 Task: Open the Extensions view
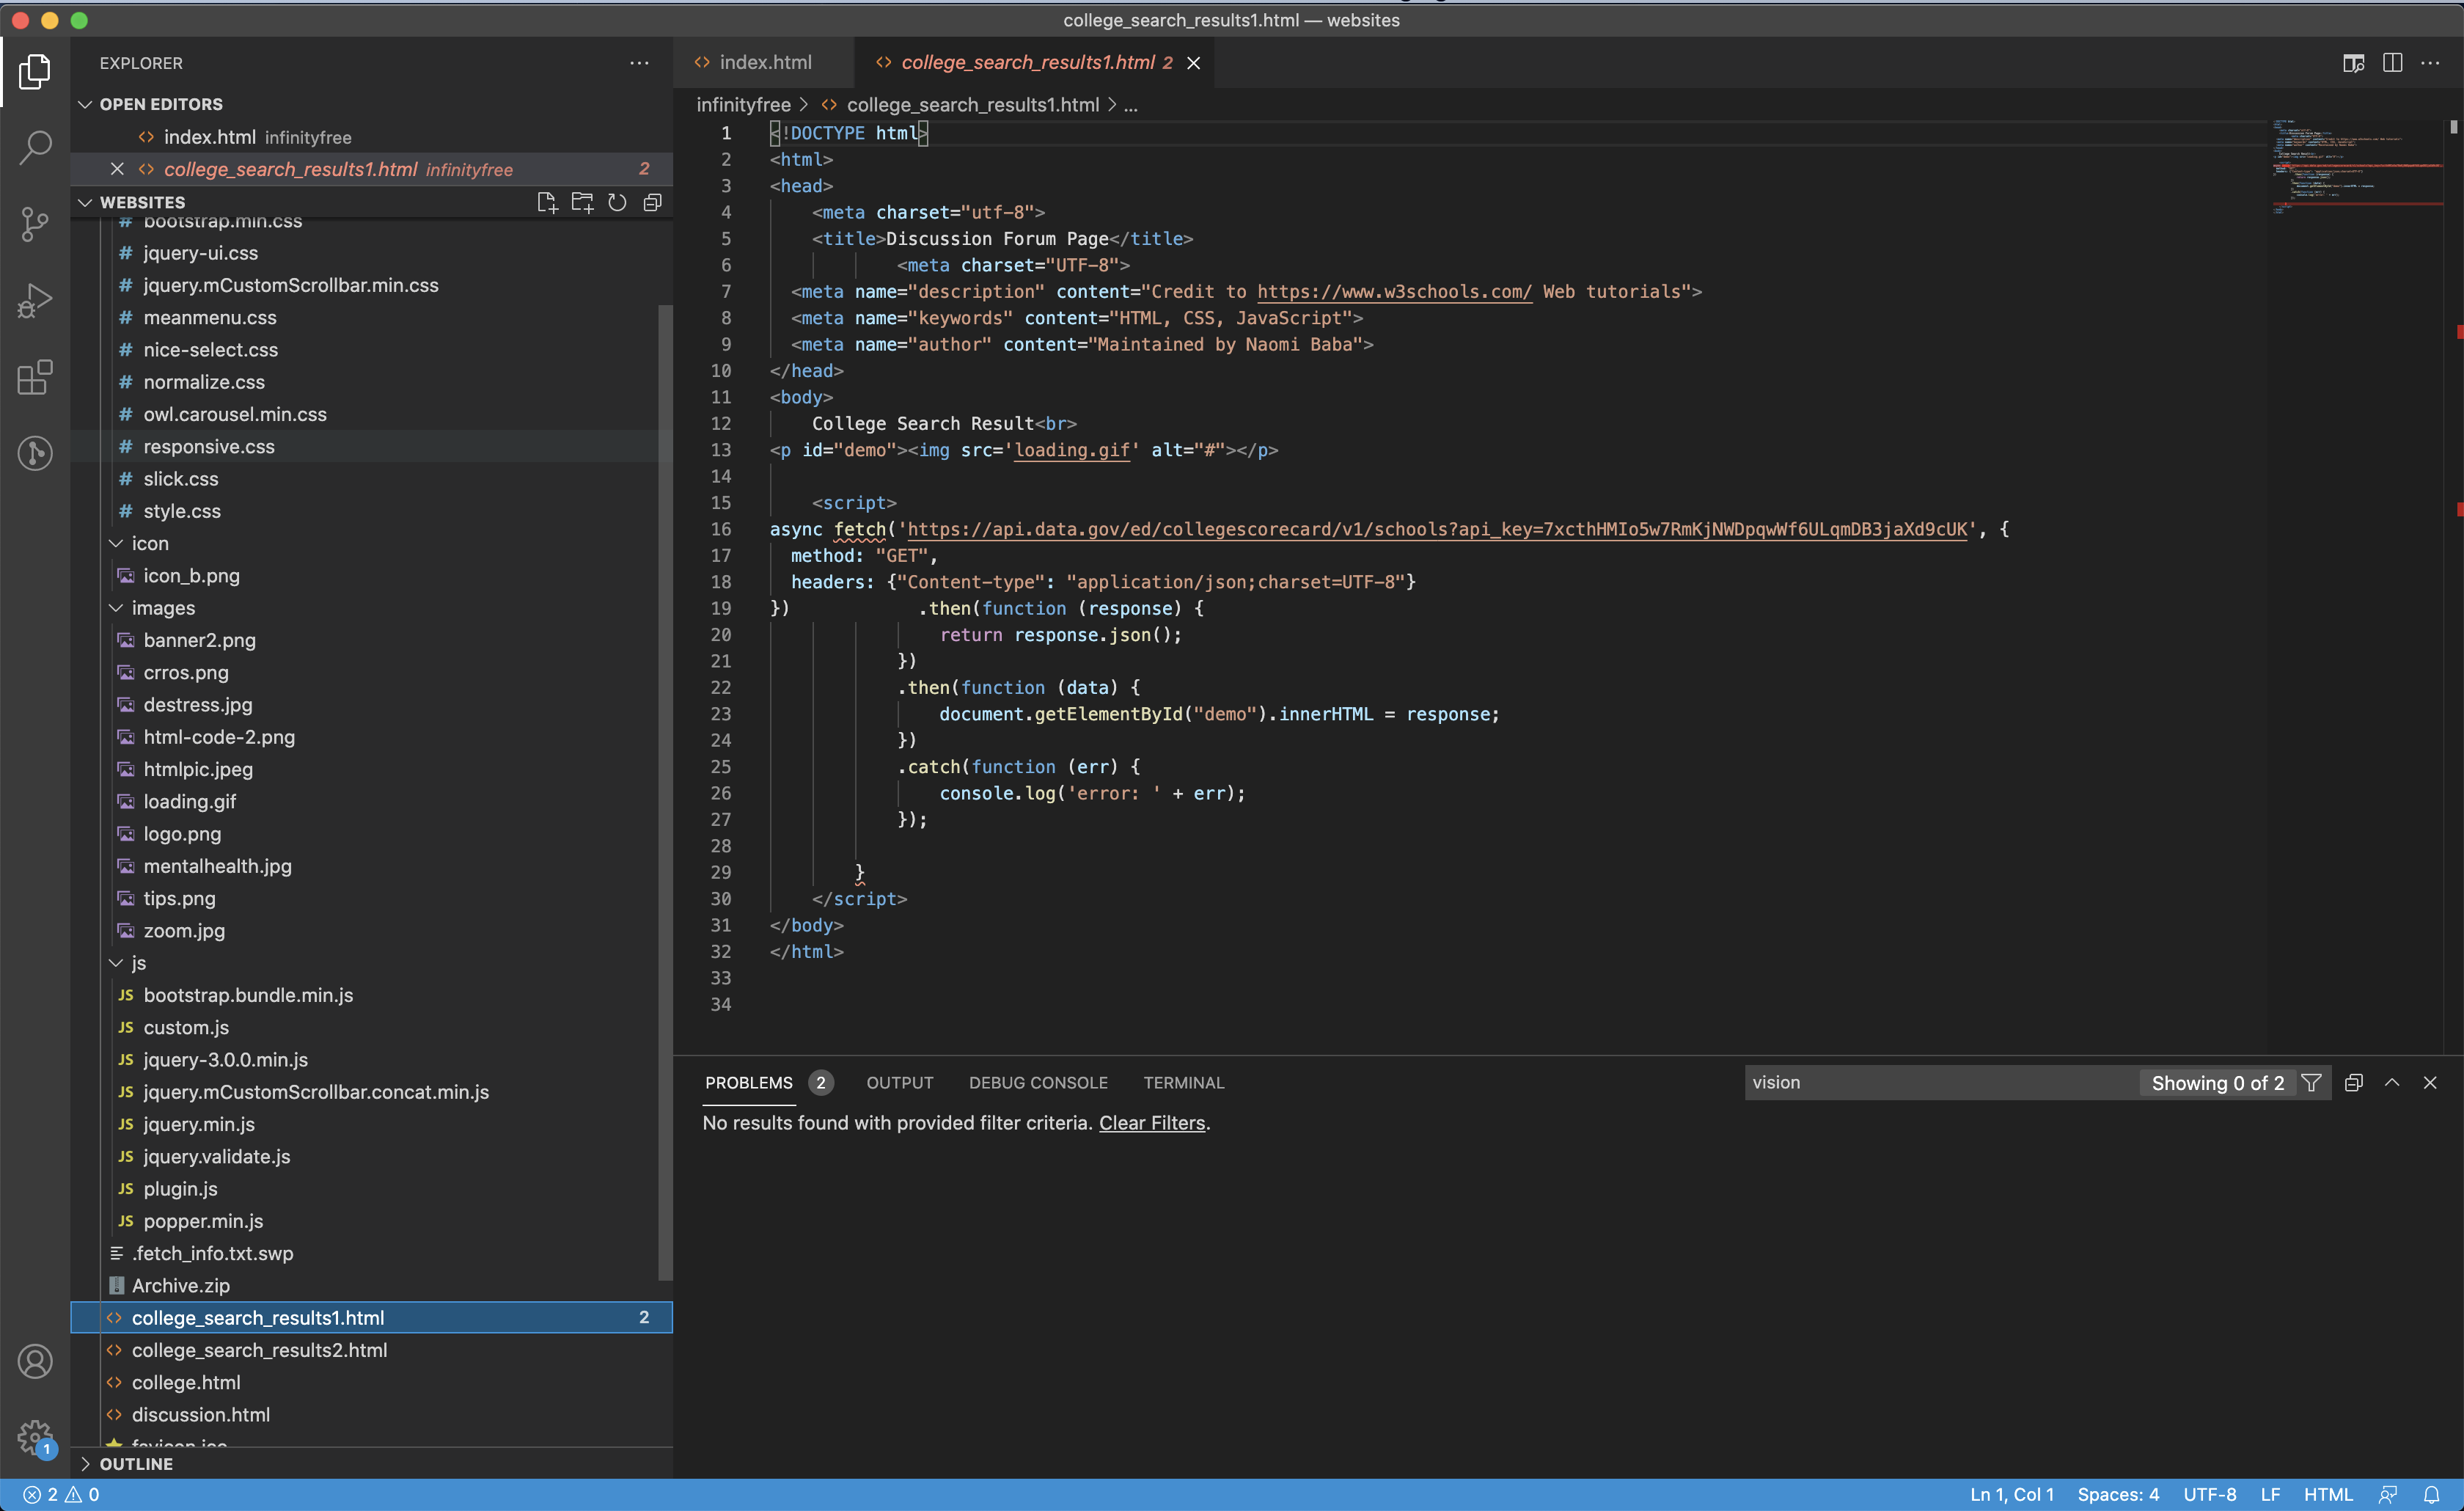coord(35,377)
